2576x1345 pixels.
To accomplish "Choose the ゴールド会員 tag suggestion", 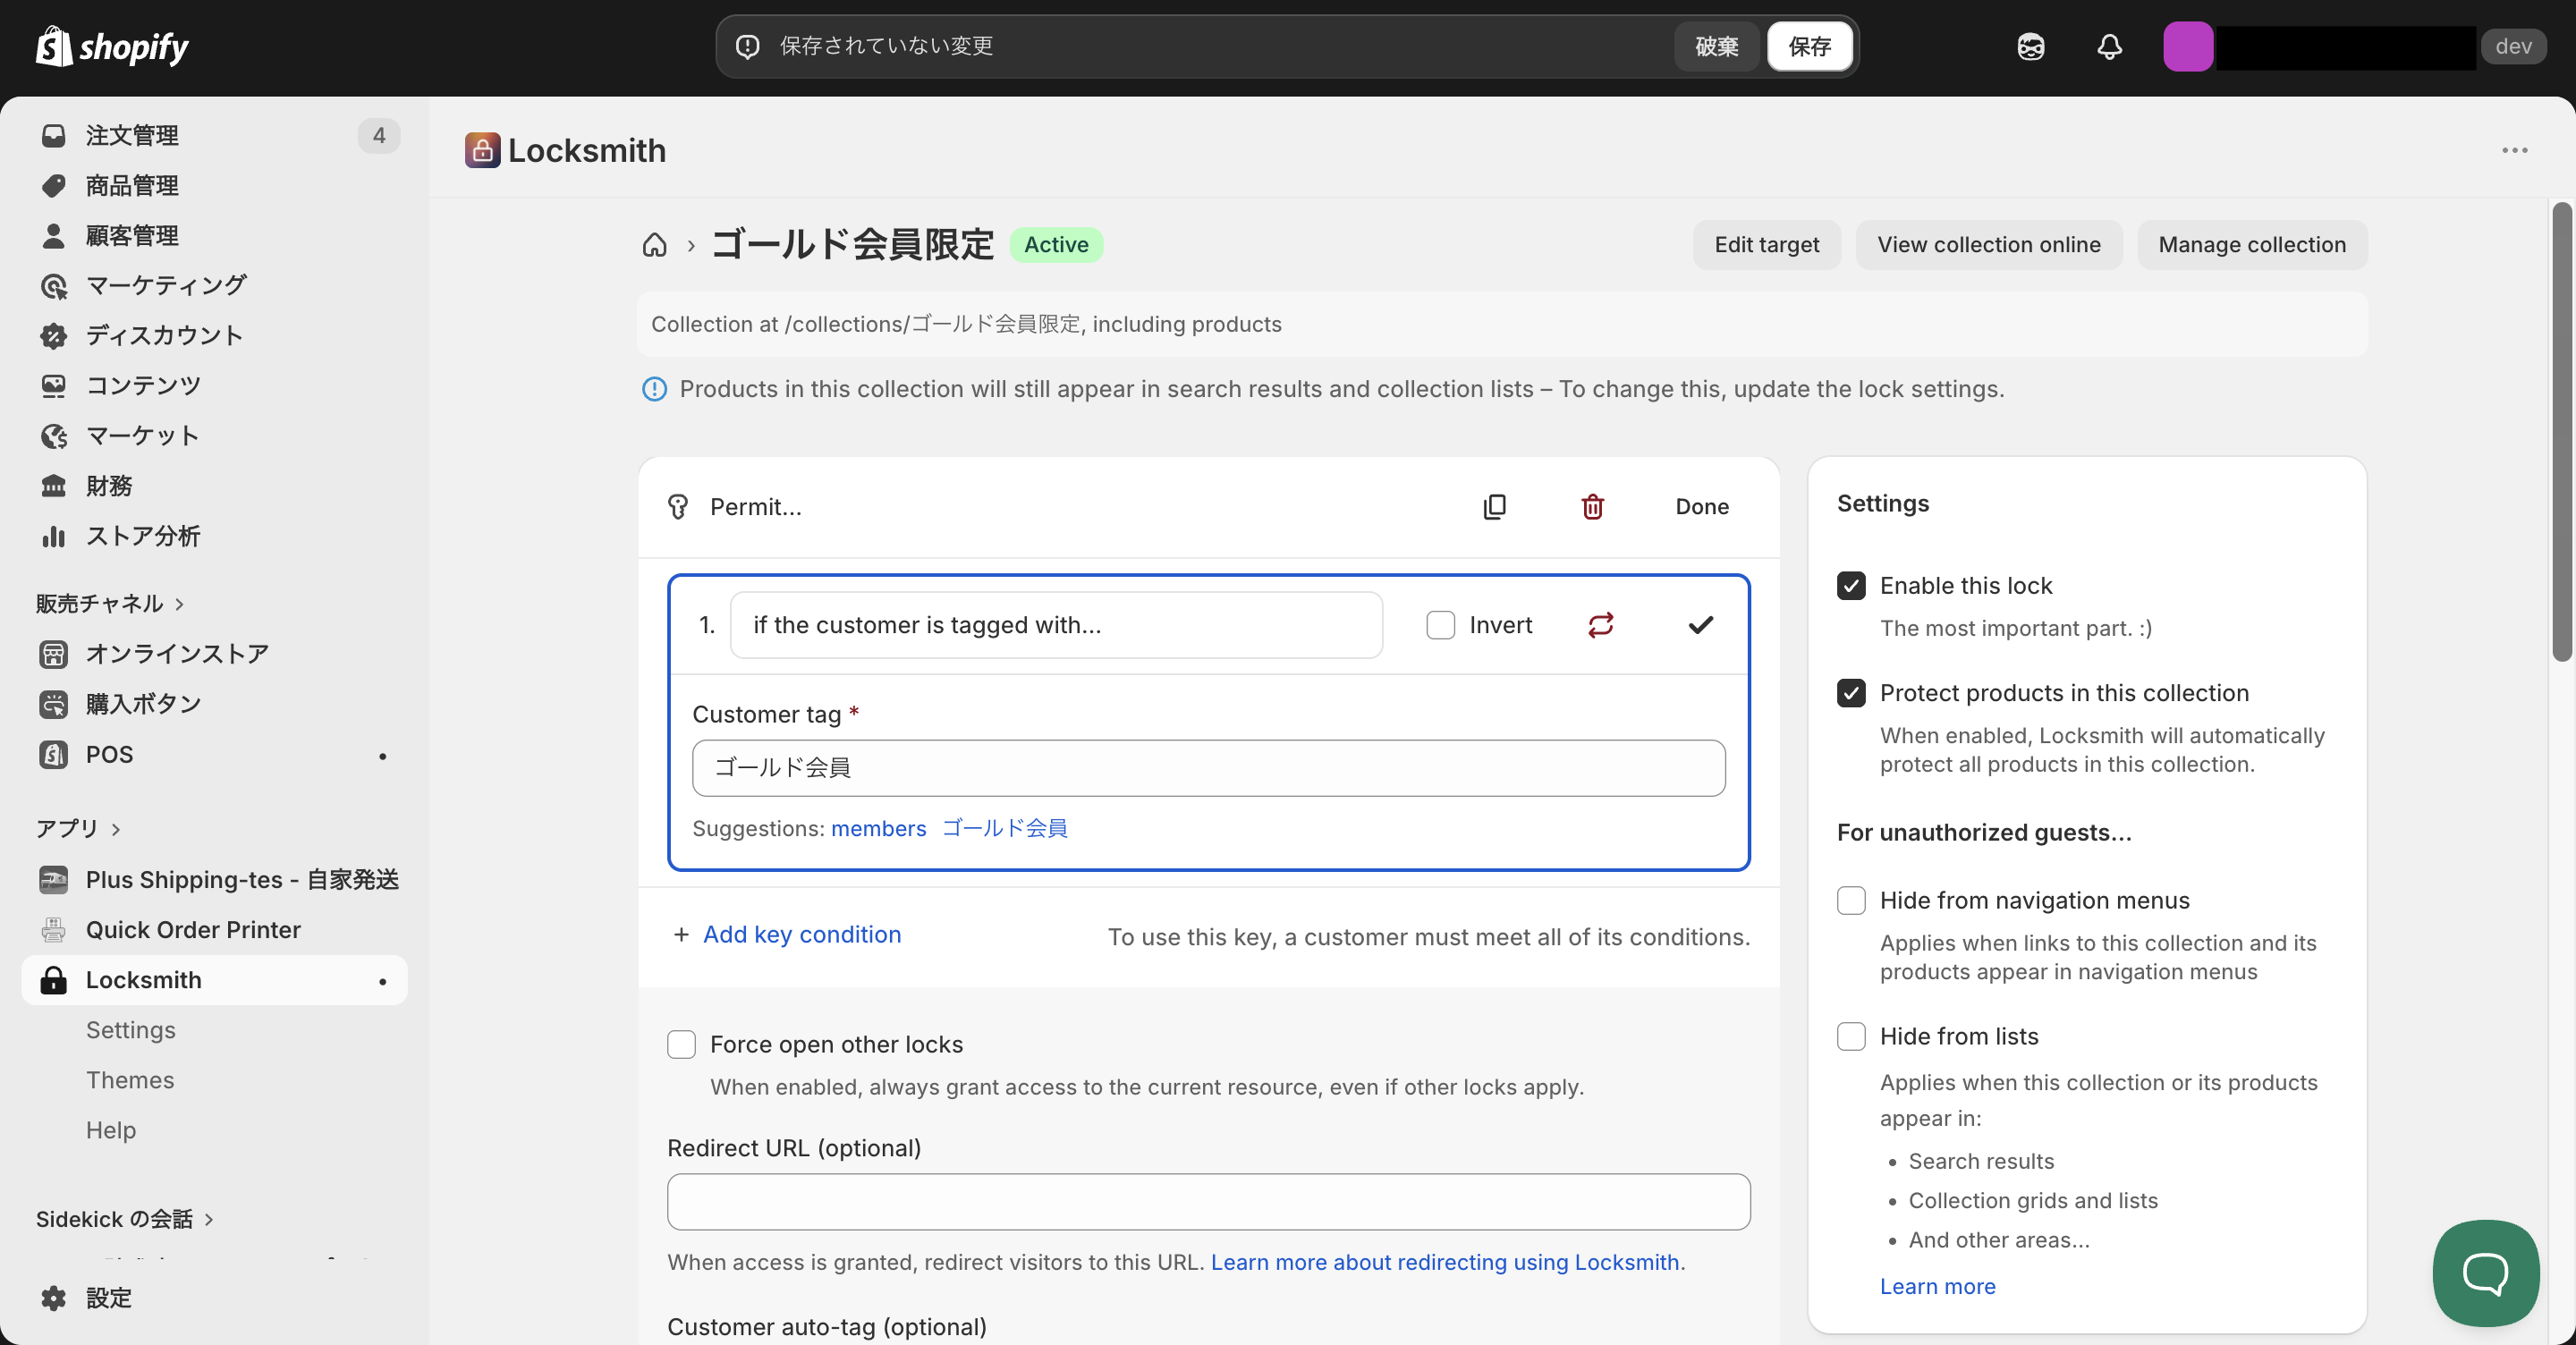I will (1004, 828).
